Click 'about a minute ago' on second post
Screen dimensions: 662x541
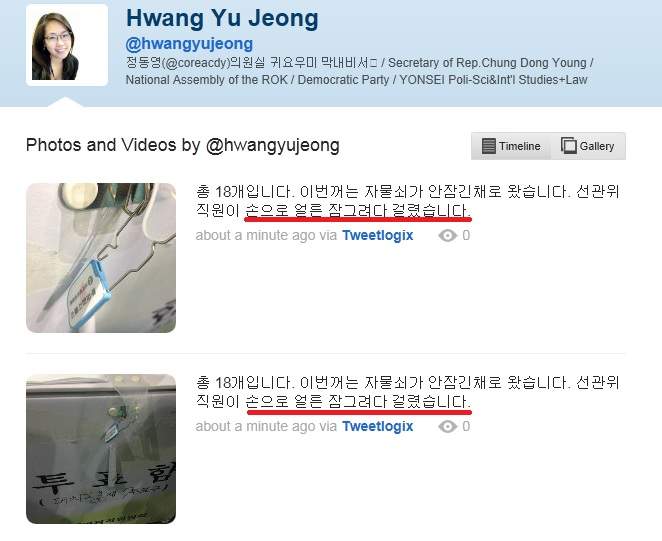[x=255, y=426]
